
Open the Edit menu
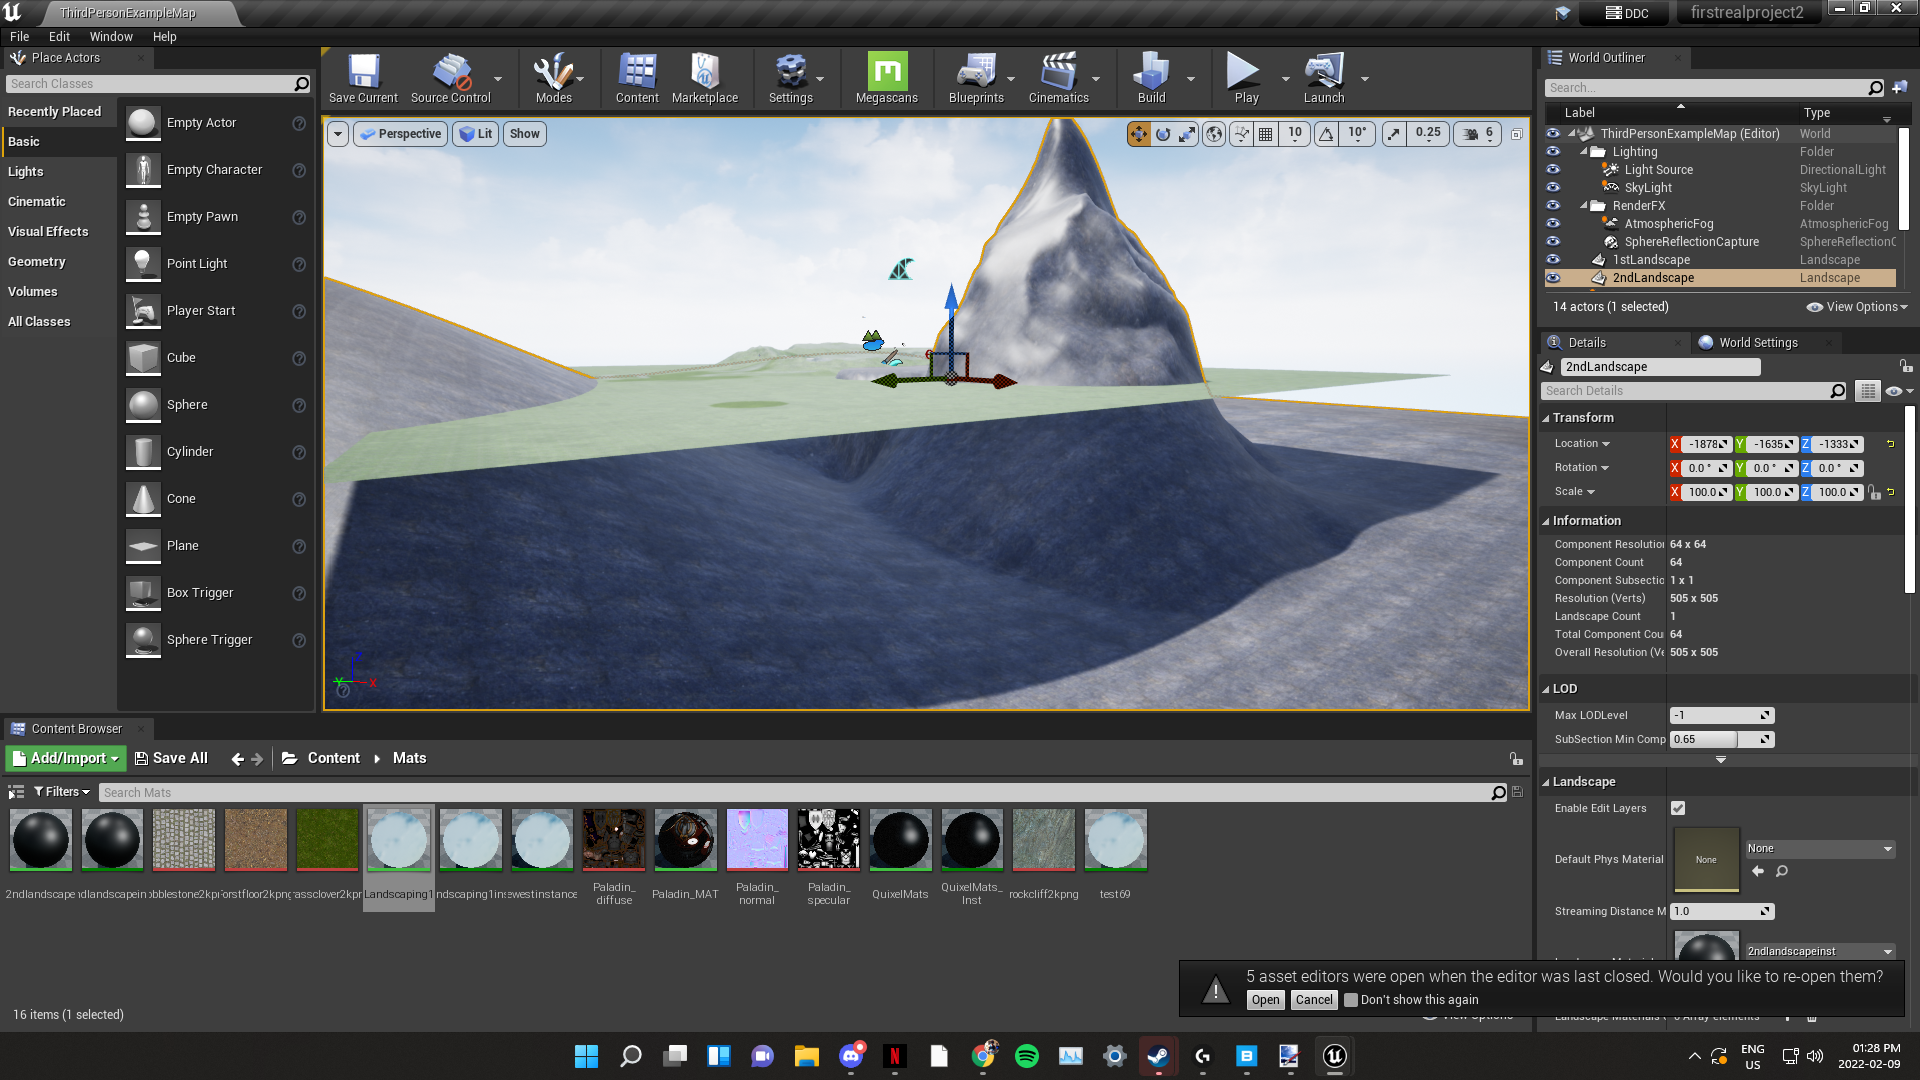(x=60, y=37)
